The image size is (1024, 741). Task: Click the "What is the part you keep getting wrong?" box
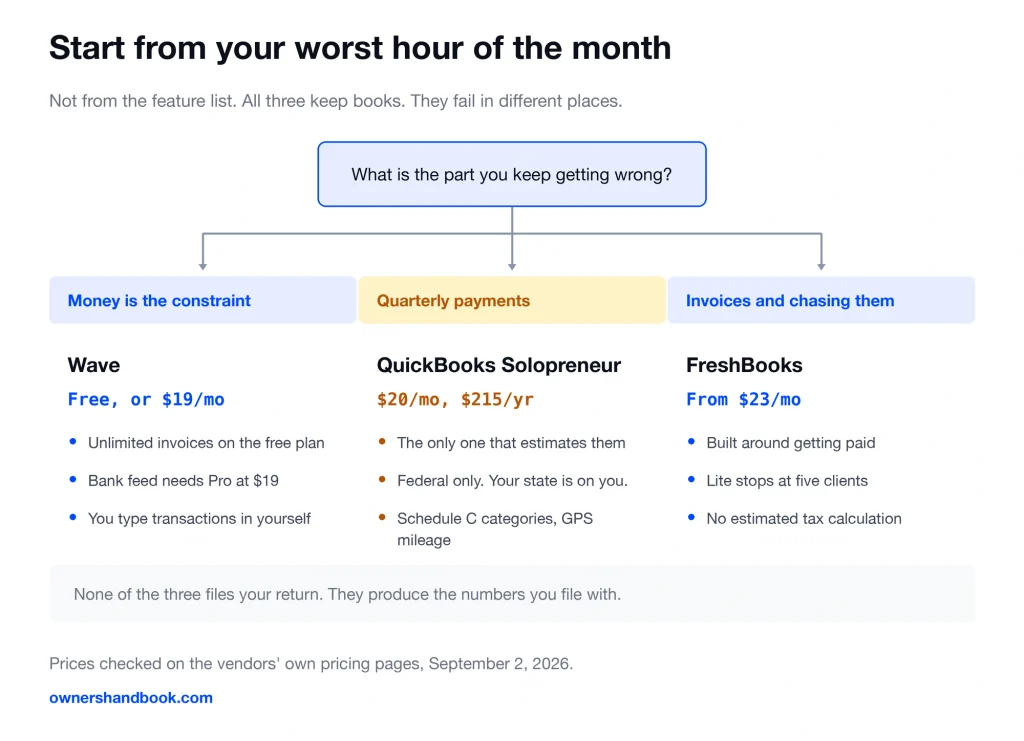pos(512,174)
